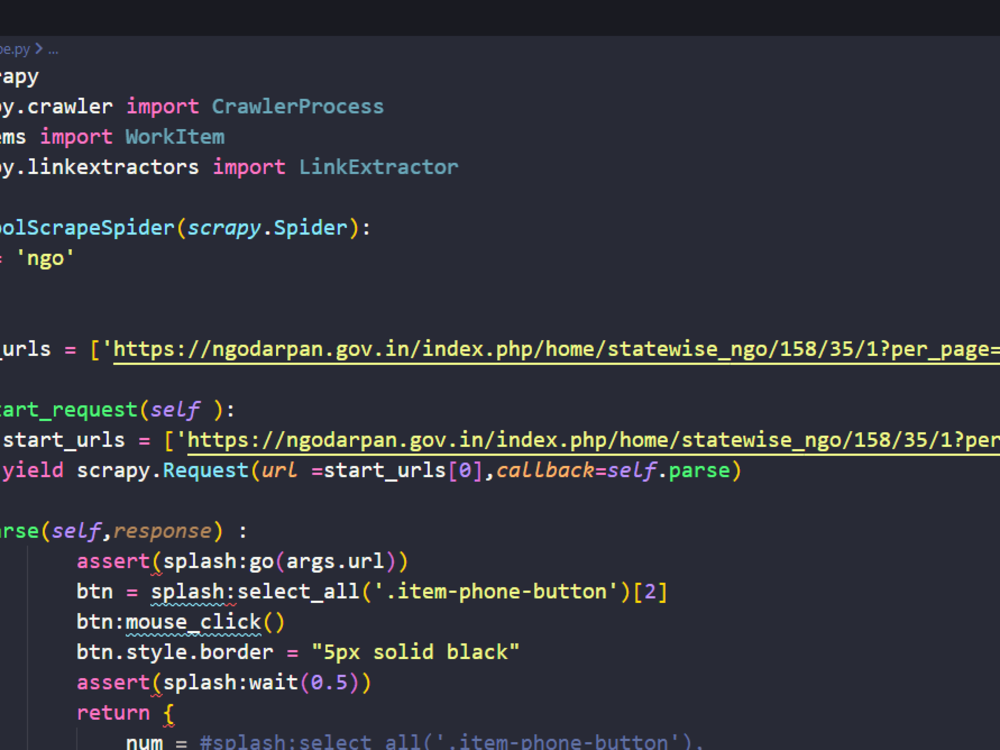Click 'Request' in scrapy.Request
Viewport: 1000px width, 750px height.
(x=205, y=471)
